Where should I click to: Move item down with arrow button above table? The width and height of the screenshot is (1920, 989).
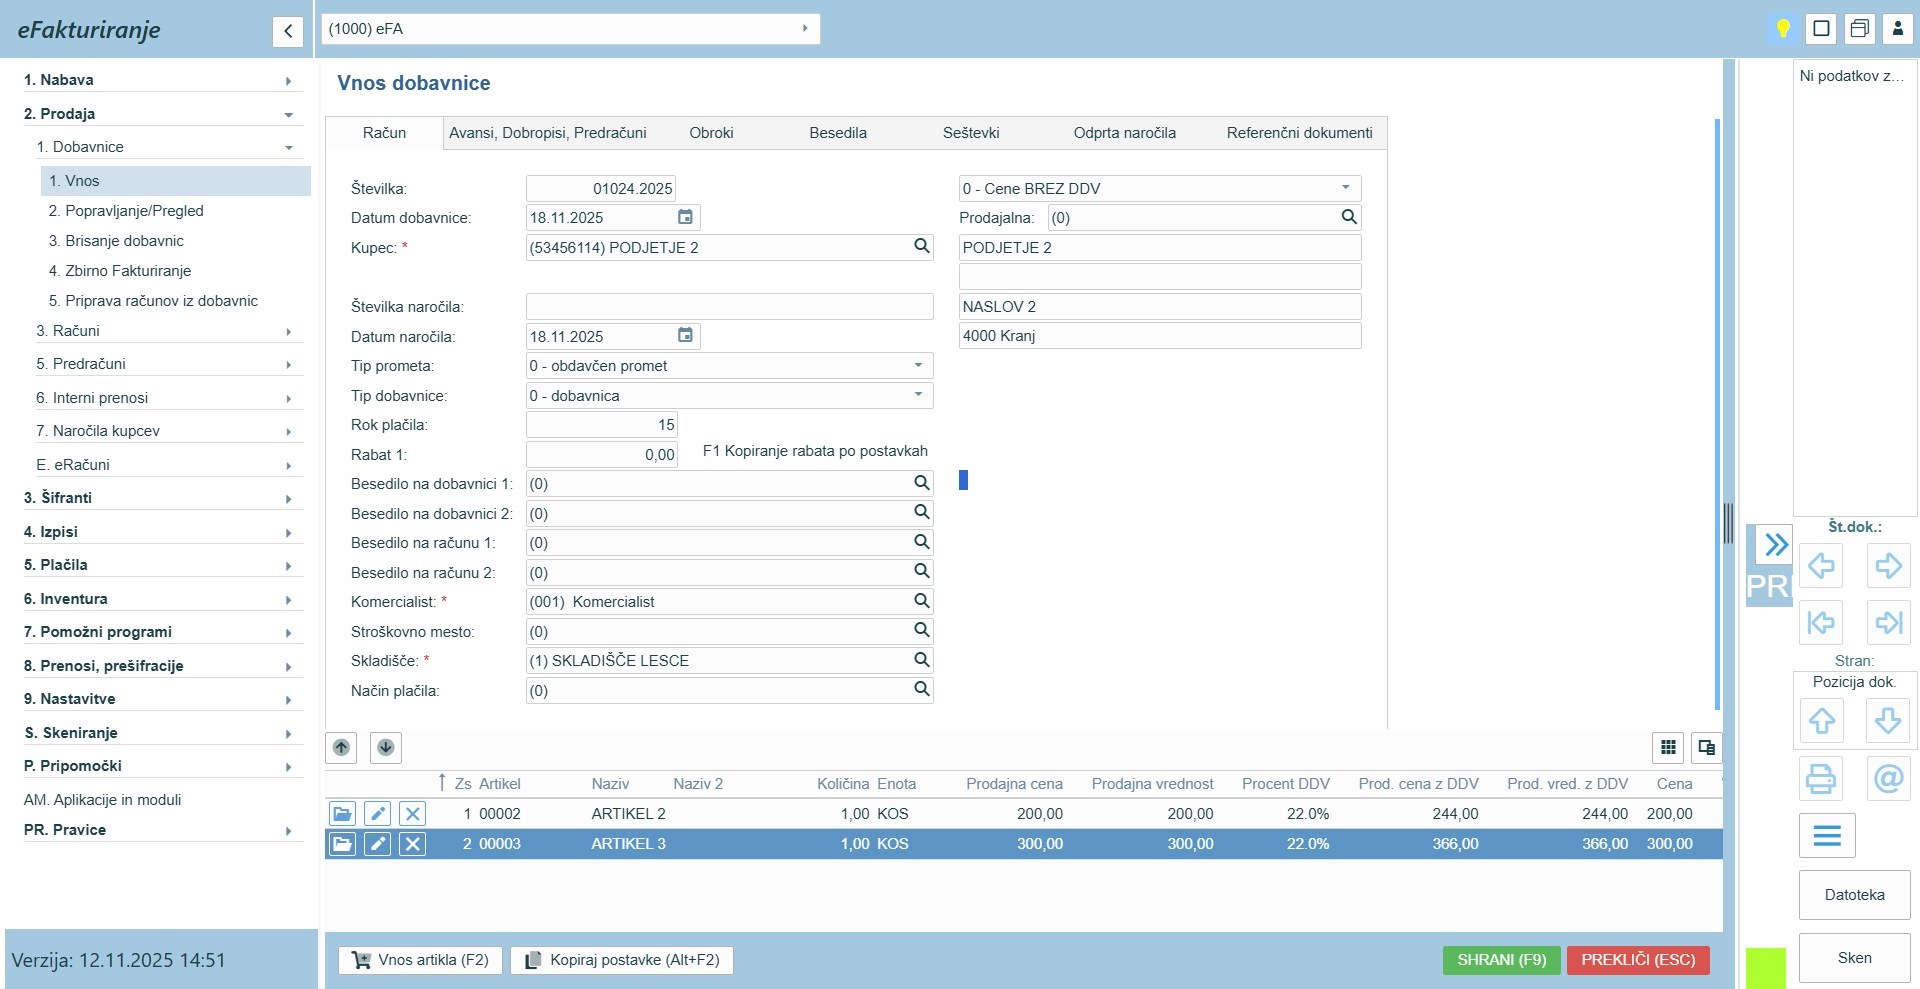point(386,747)
